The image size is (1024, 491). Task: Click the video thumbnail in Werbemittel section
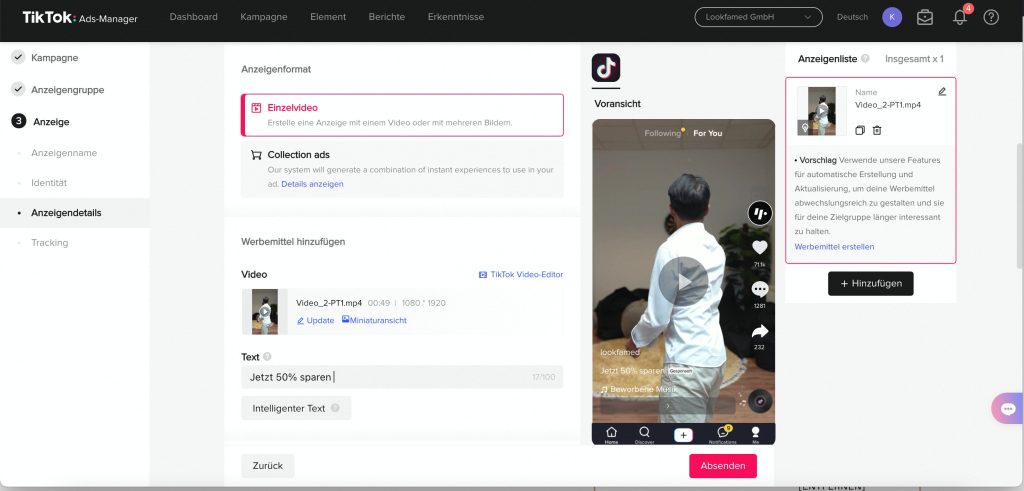[264, 311]
